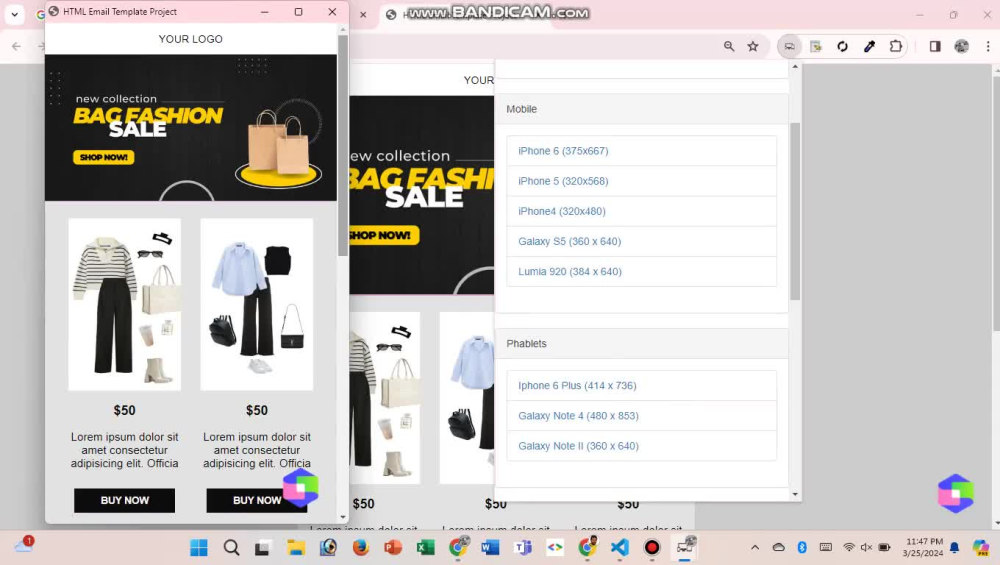
Task: Select Galaxy Note II (360 x 640) device
Action: pos(642,446)
